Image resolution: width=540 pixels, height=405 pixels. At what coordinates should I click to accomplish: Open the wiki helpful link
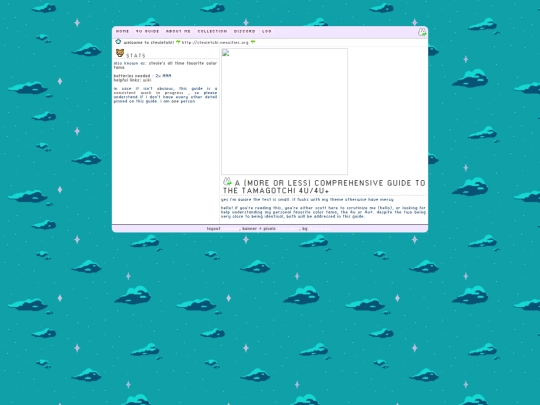click(147, 80)
